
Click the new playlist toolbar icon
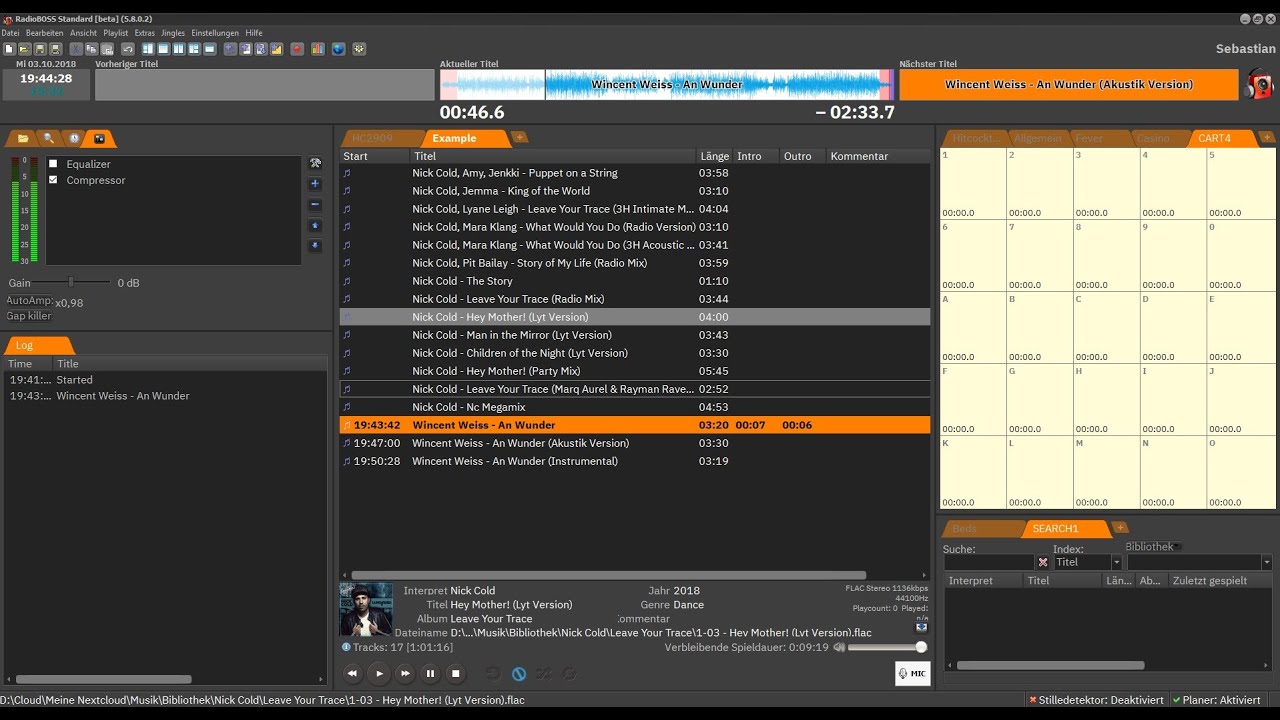[9, 49]
